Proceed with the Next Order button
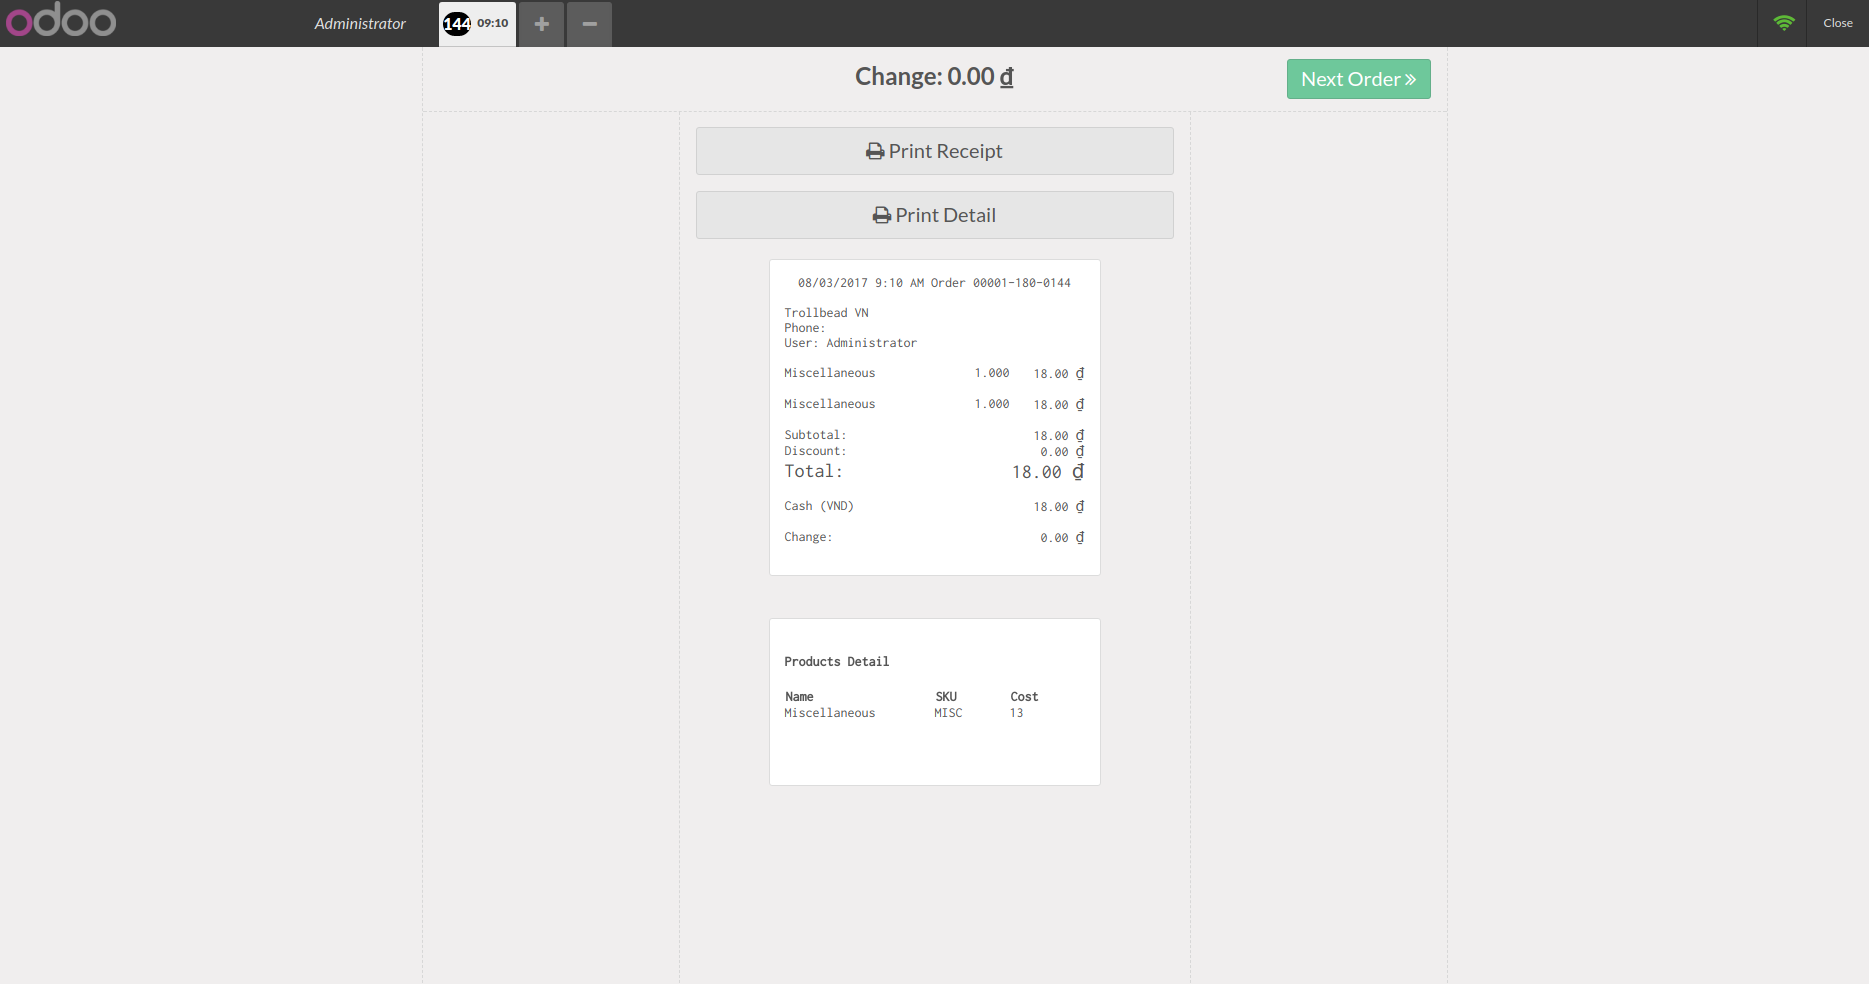 (1358, 79)
